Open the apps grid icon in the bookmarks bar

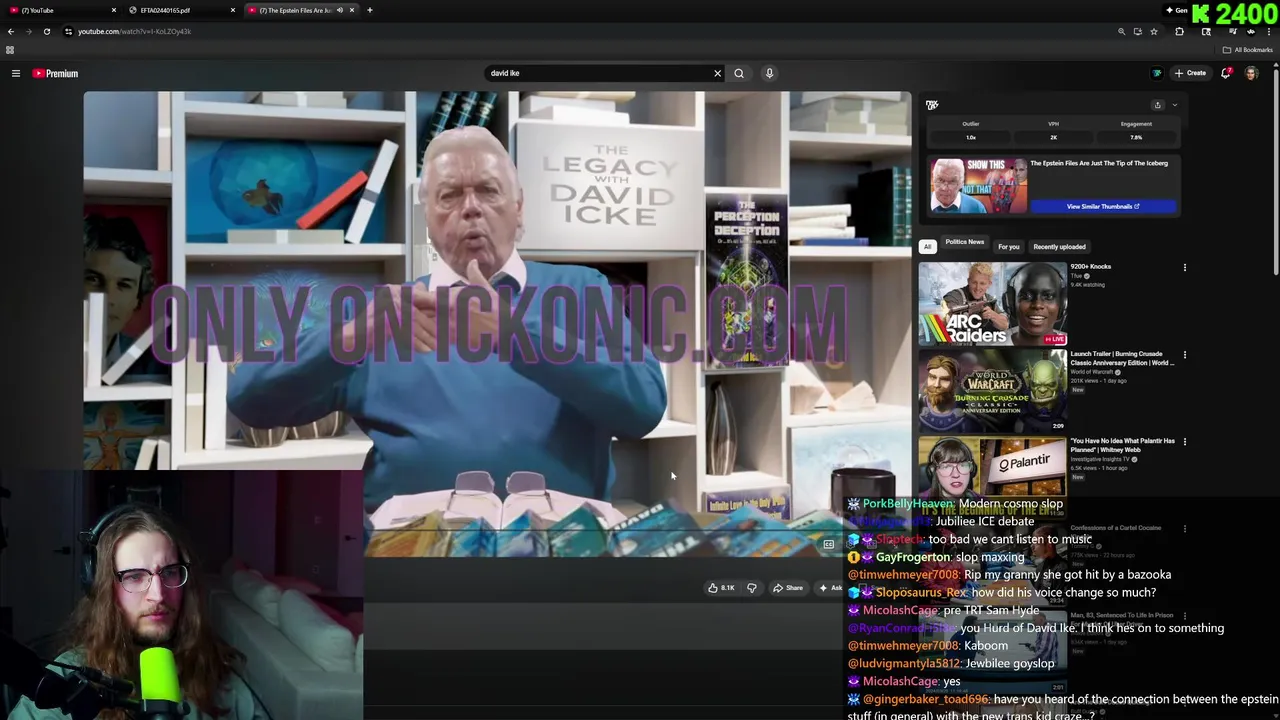click(10, 50)
